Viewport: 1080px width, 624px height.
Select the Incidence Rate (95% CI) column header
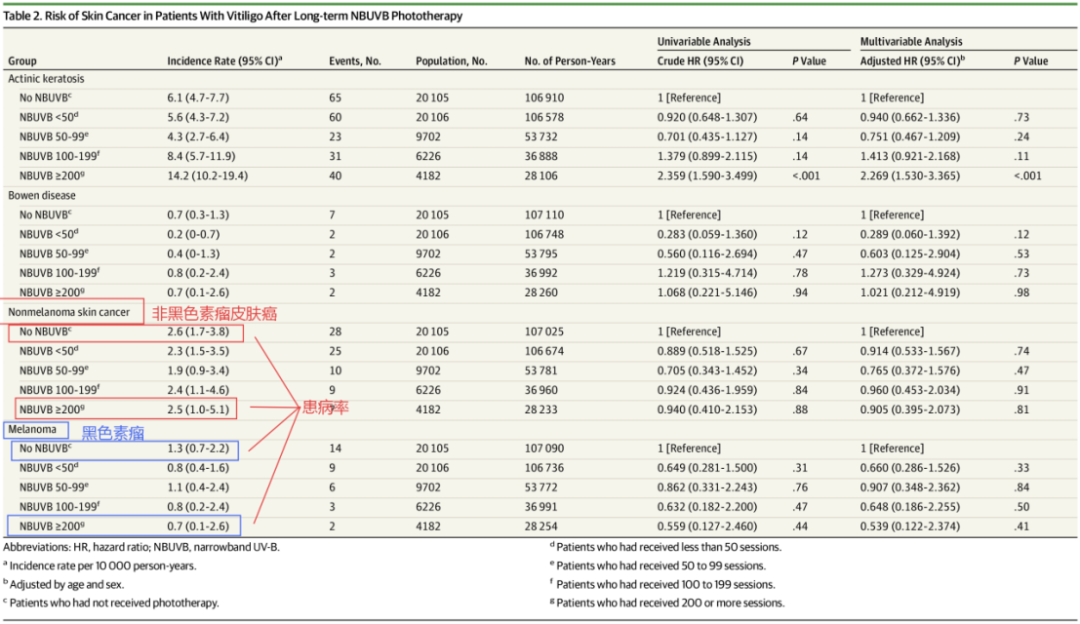(224, 61)
